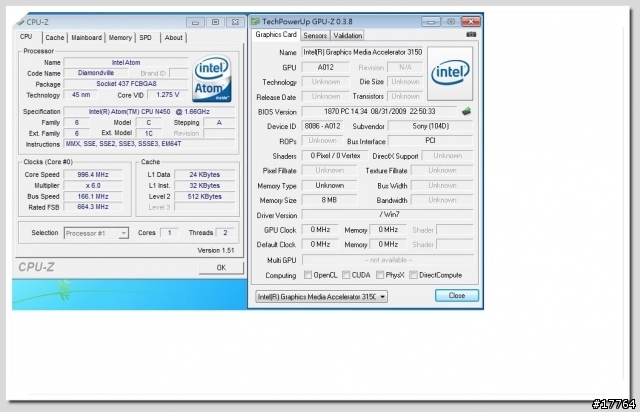
Task: Click the Instructions list MMX, SSE, SSE2
Action: pos(149,144)
